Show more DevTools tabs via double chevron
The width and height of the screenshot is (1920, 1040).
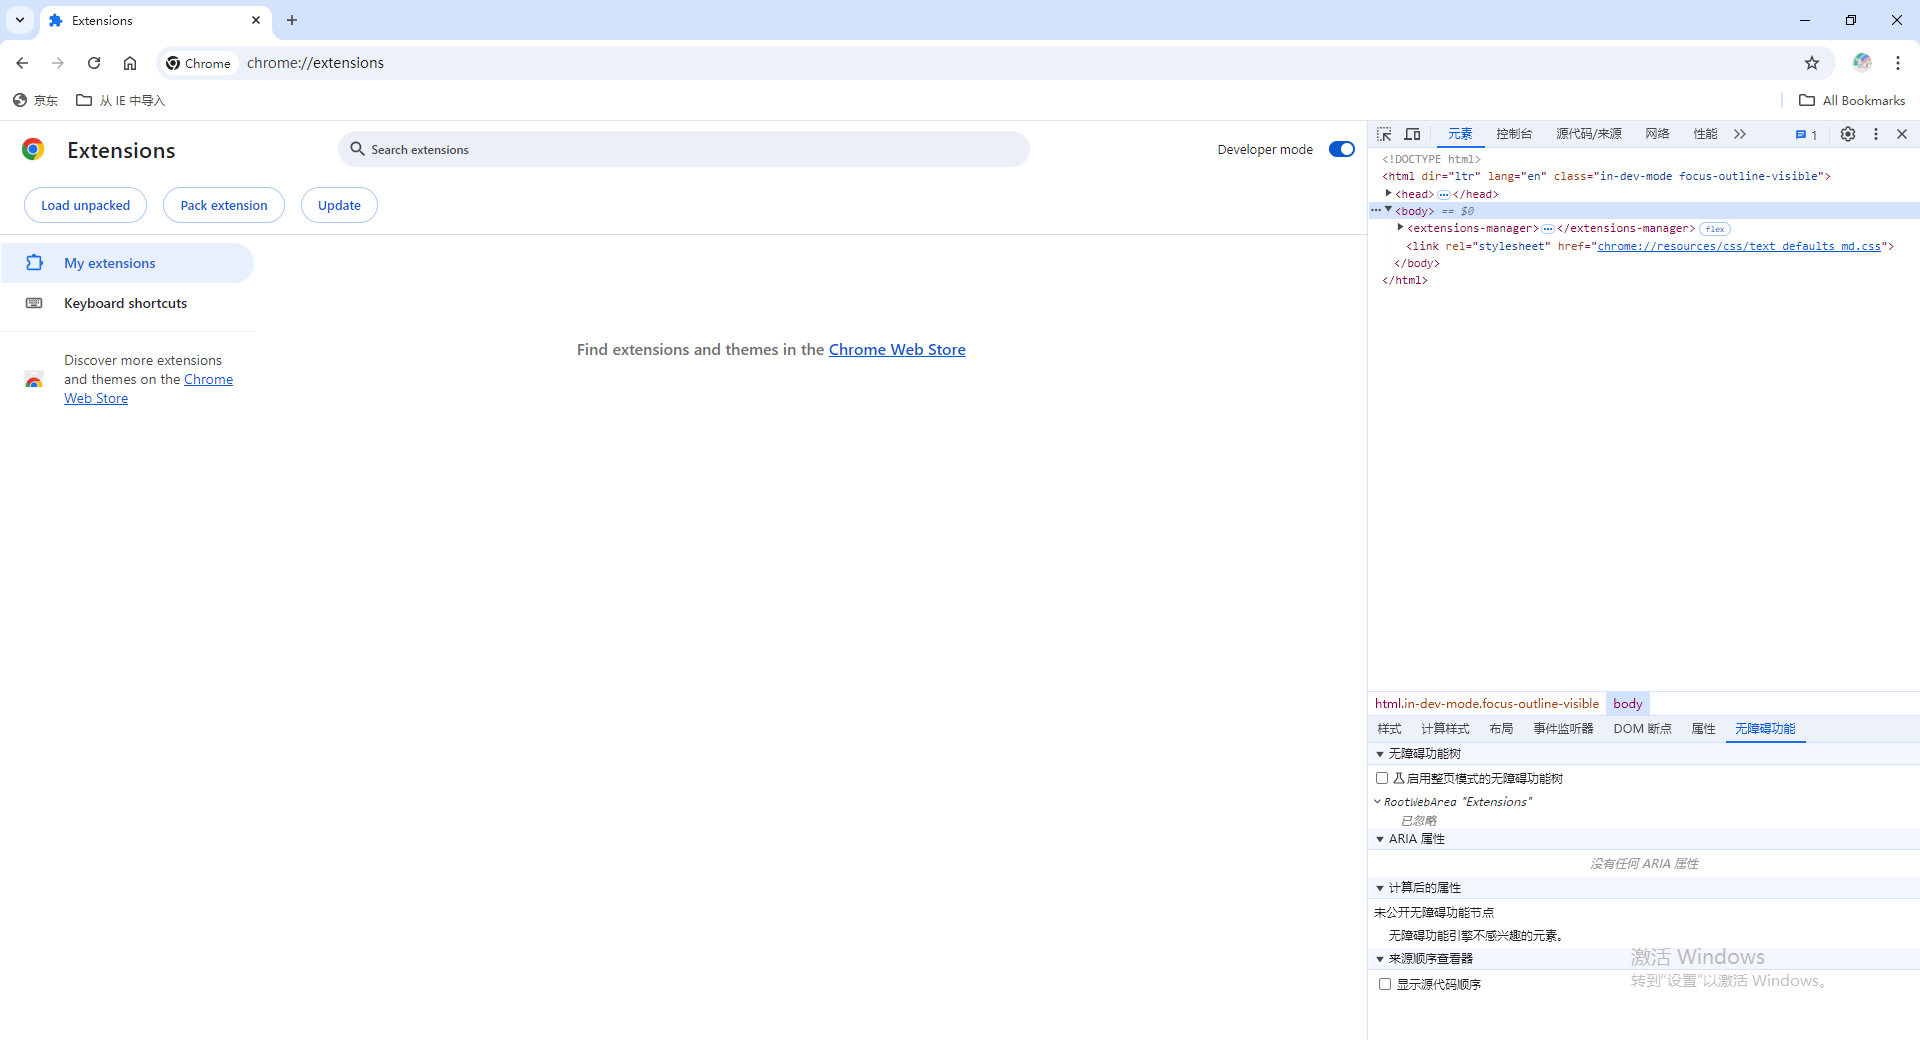pyautogui.click(x=1740, y=134)
